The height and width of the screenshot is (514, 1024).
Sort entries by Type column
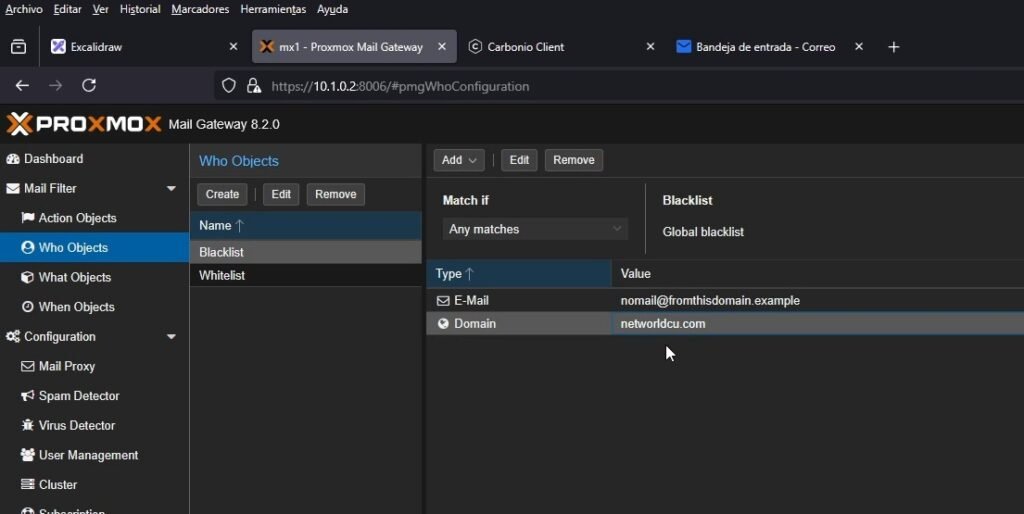519,274
